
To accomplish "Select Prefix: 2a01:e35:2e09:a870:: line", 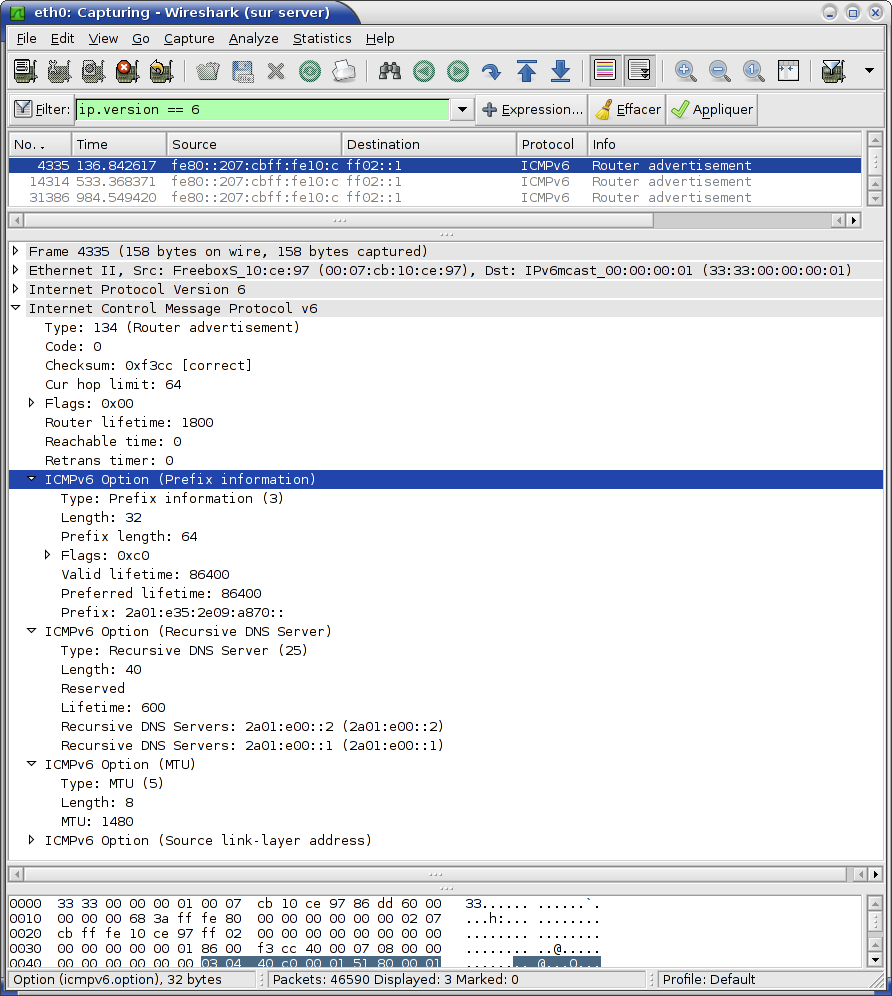I will (x=172, y=612).
